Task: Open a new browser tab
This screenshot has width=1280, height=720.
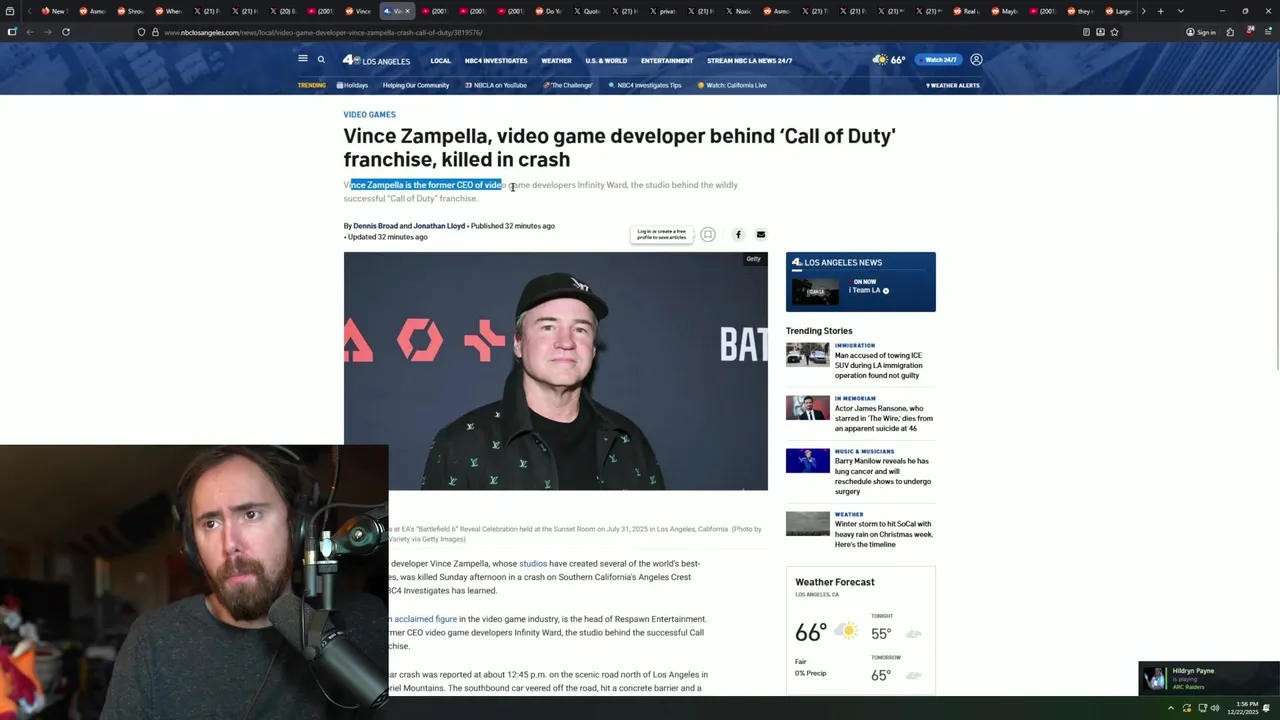Action: 1160,11
